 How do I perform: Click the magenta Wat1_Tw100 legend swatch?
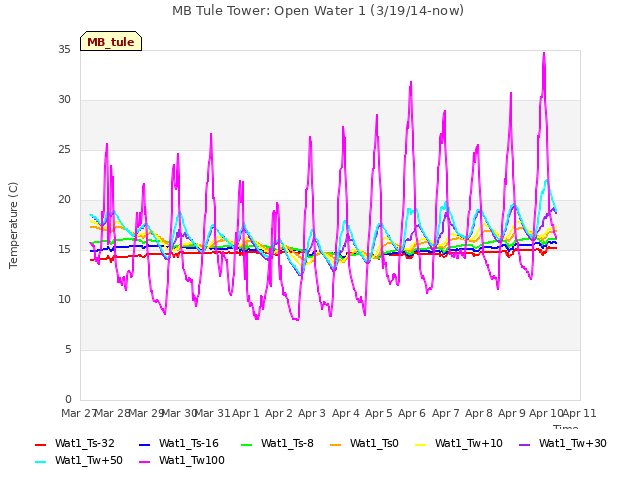pyautogui.click(x=144, y=462)
